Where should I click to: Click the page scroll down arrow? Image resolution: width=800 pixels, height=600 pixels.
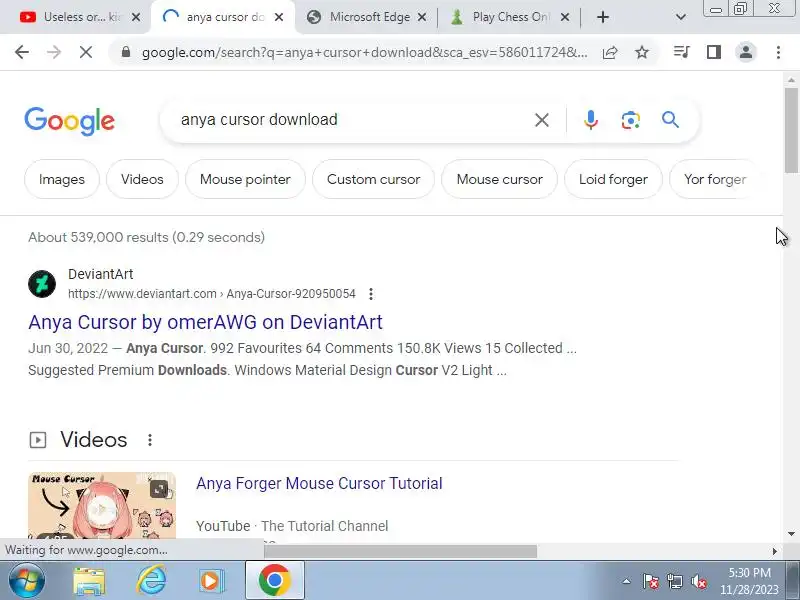[x=791, y=534]
